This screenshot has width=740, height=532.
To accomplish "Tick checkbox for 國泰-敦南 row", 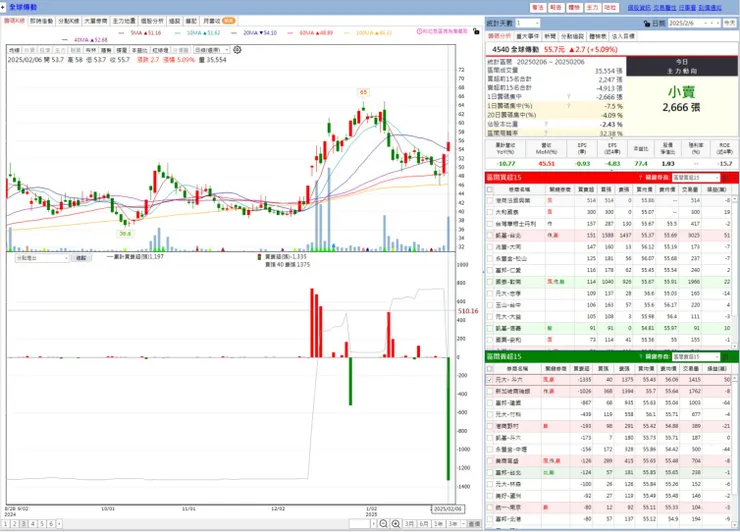I will pos(490,282).
